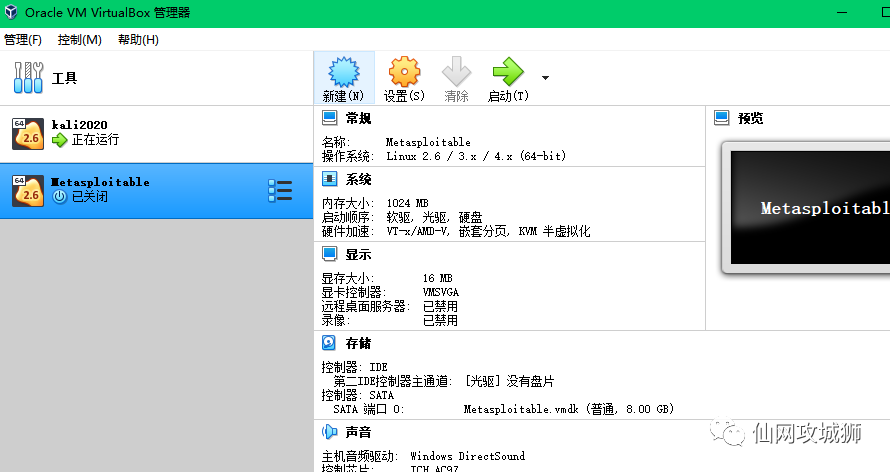Click the '控制器: IDE' line
890x472 pixels.
tap(354, 367)
